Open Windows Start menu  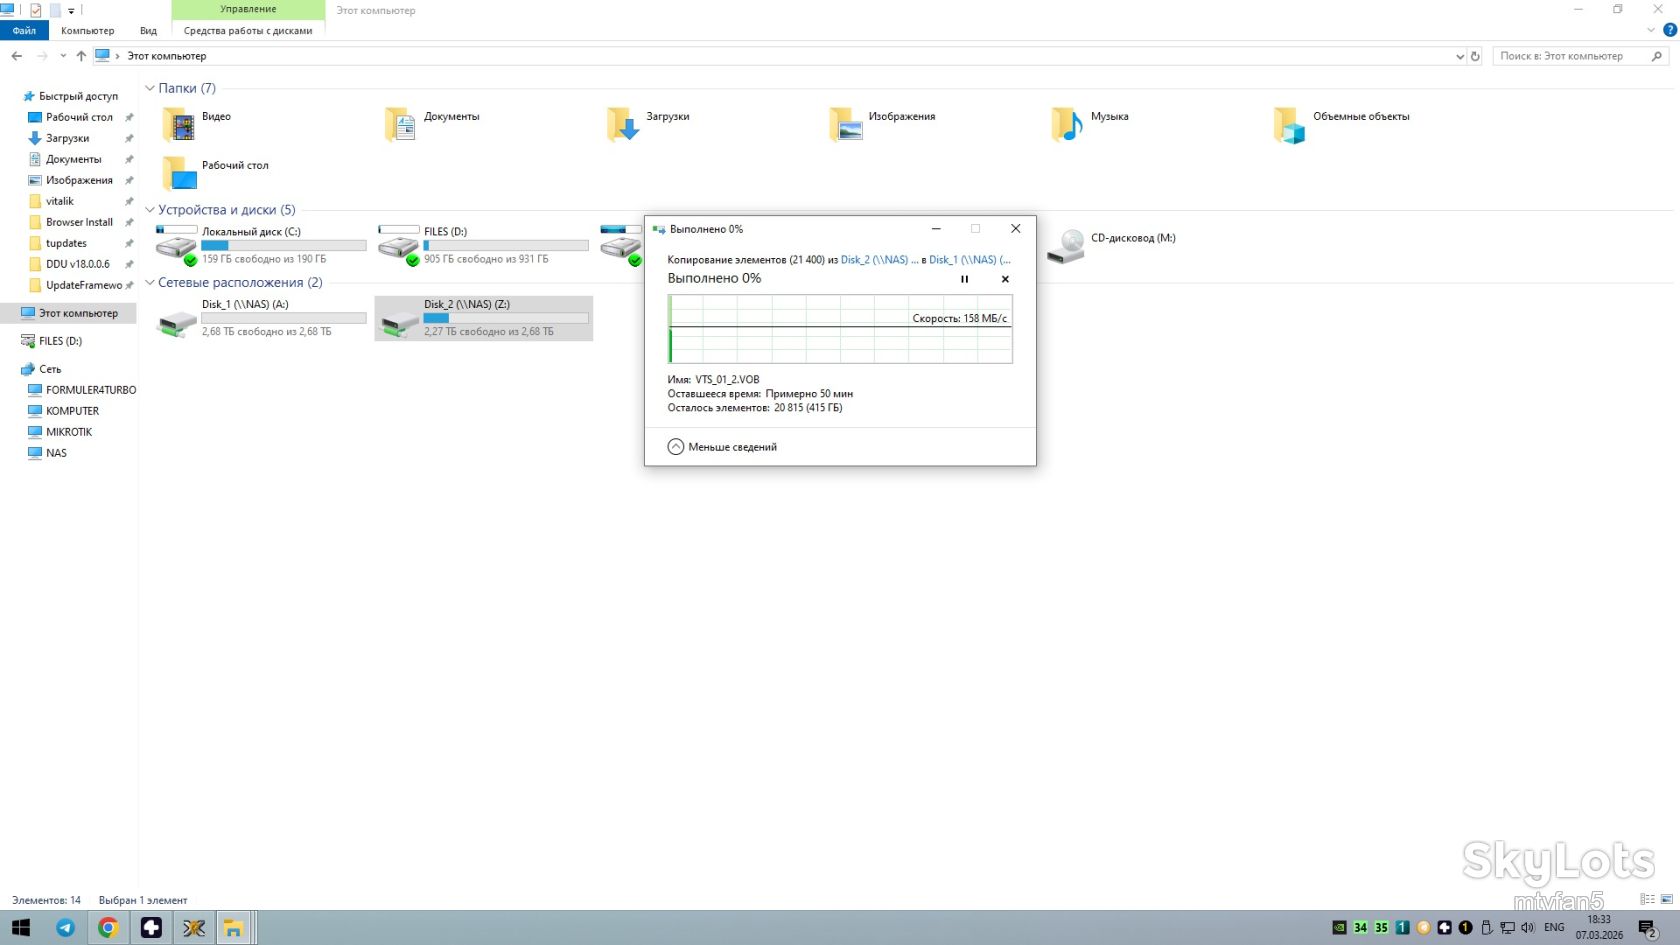pos(21,928)
